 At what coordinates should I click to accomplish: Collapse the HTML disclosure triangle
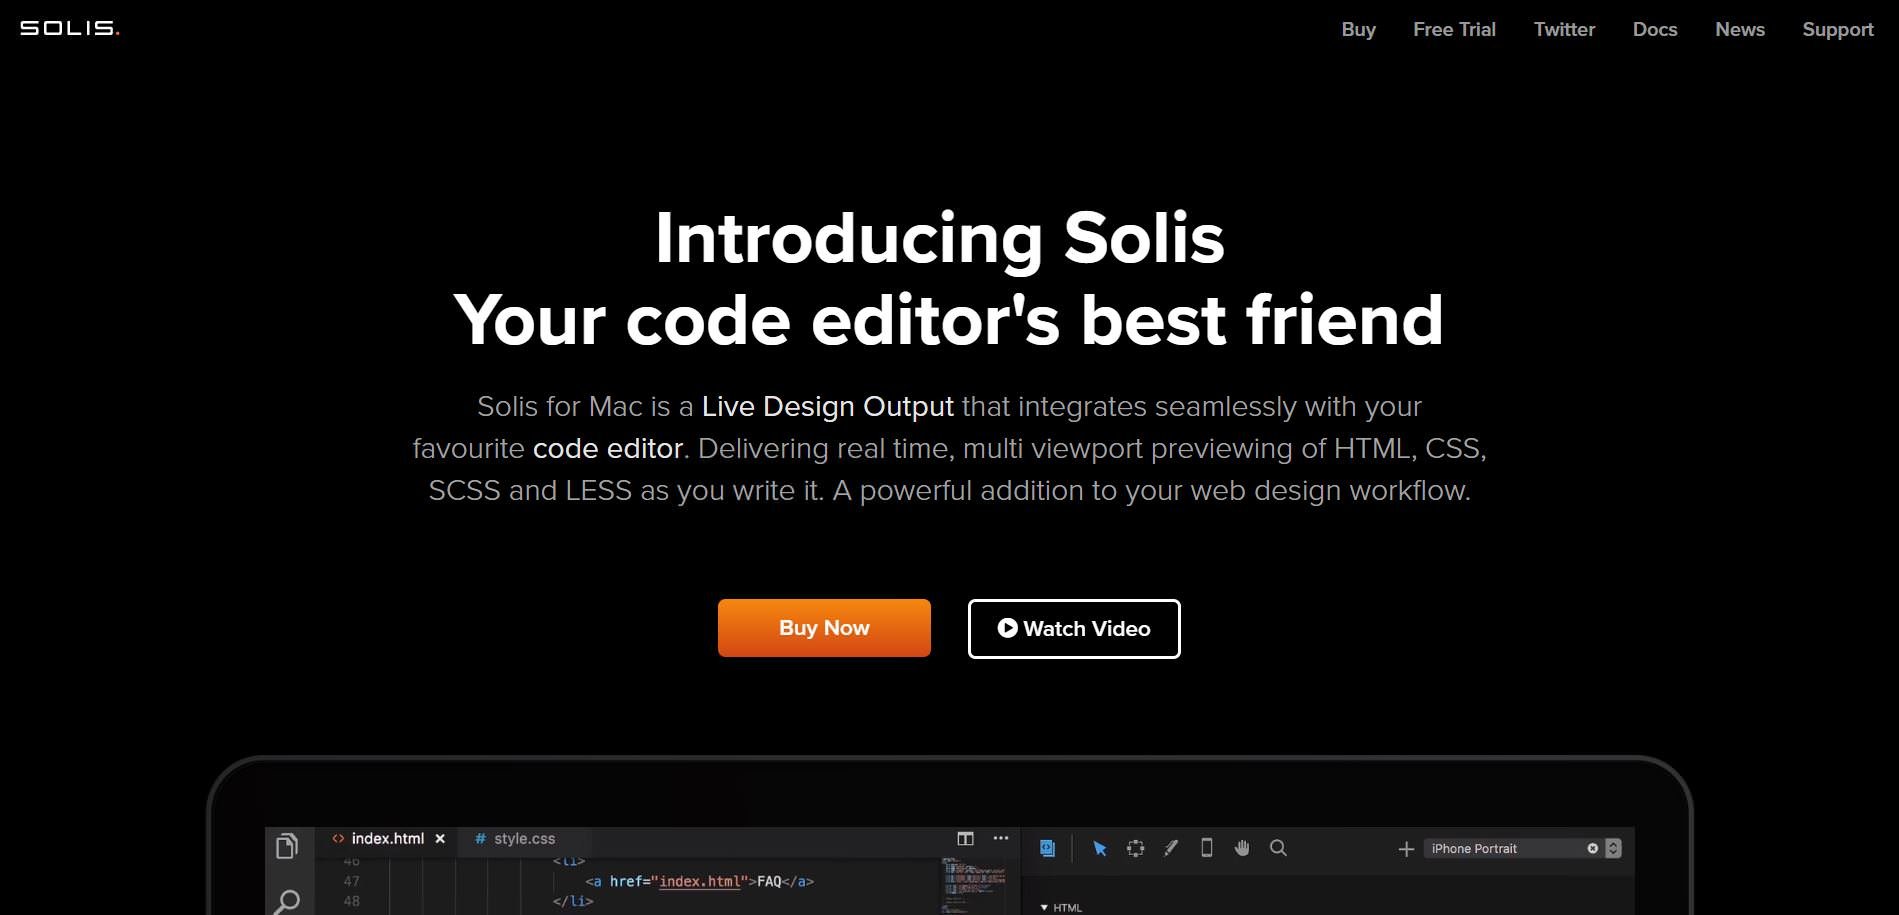pos(1044,908)
